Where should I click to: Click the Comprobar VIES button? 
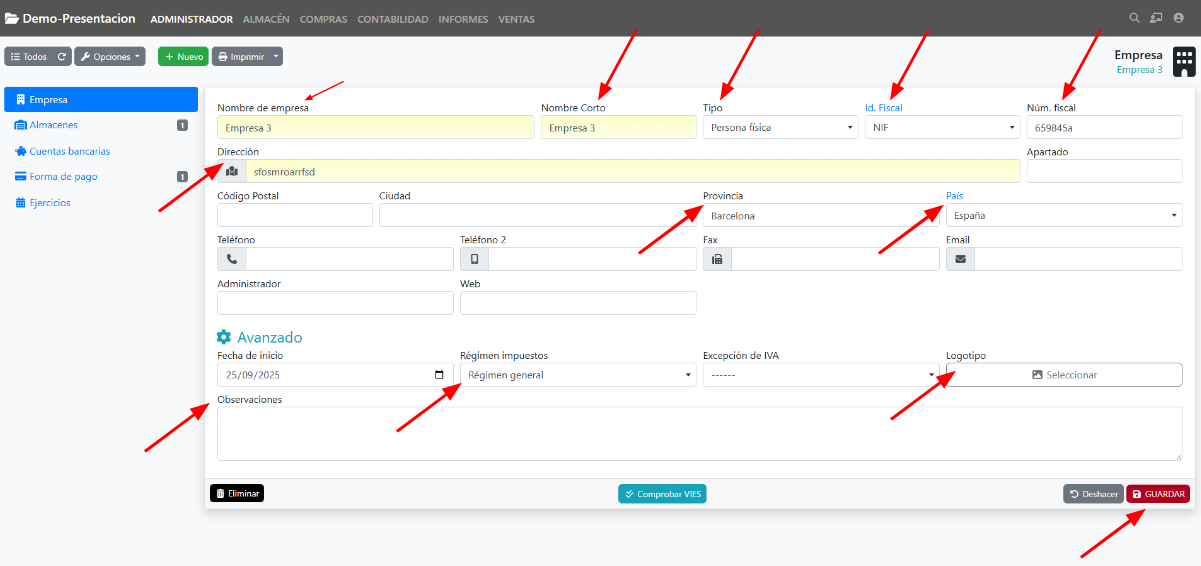(662, 494)
